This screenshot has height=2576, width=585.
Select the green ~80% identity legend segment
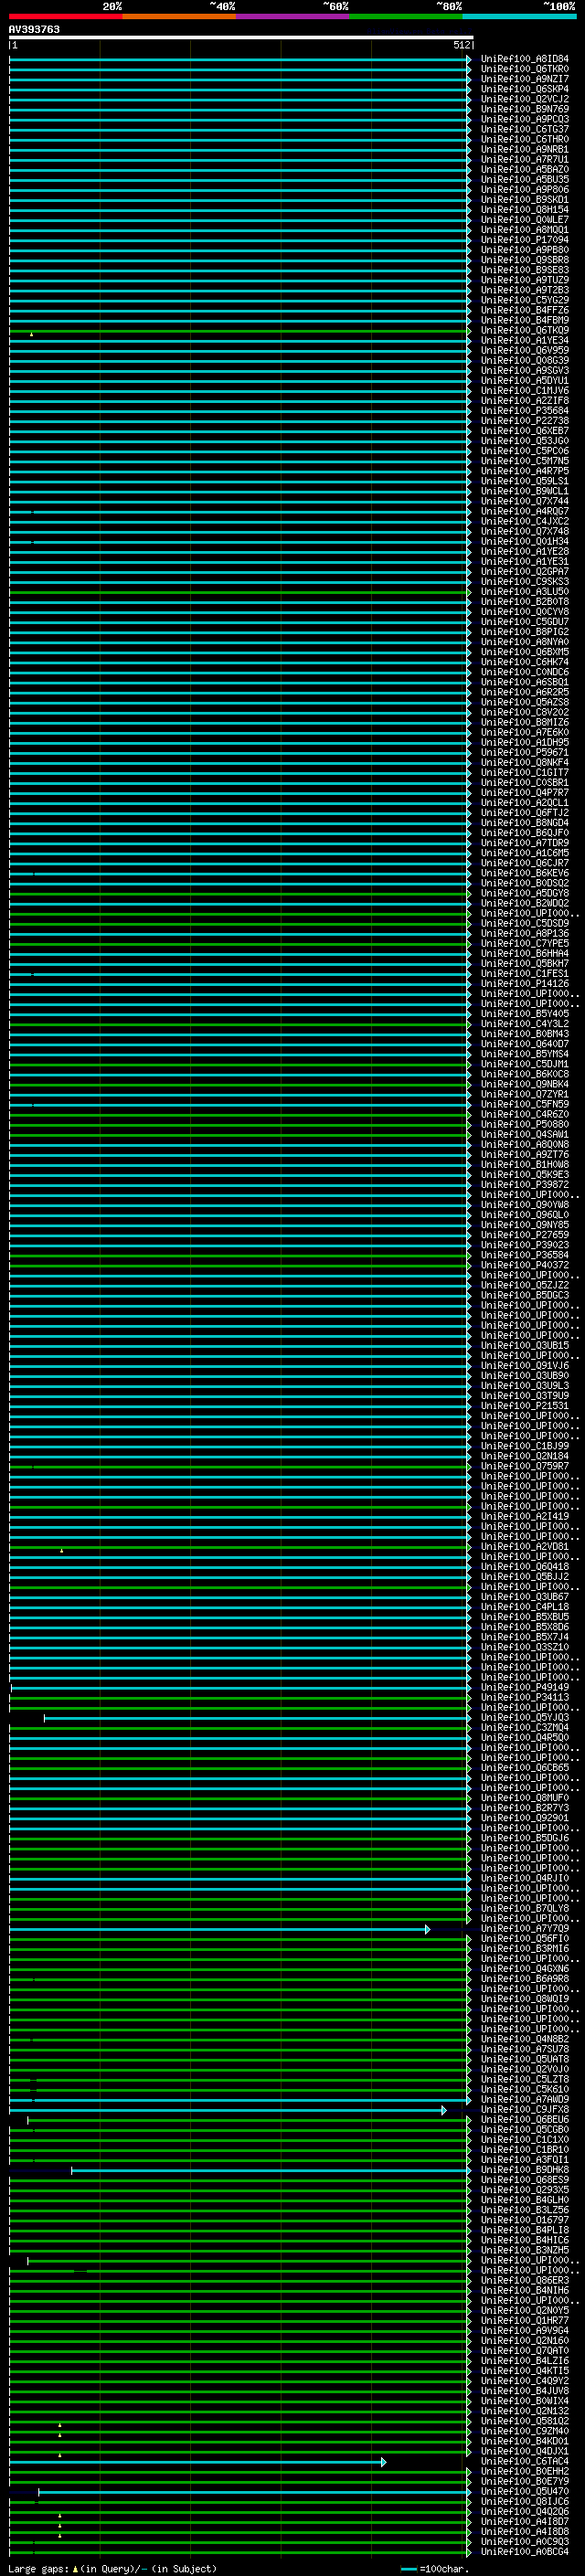(405, 16)
